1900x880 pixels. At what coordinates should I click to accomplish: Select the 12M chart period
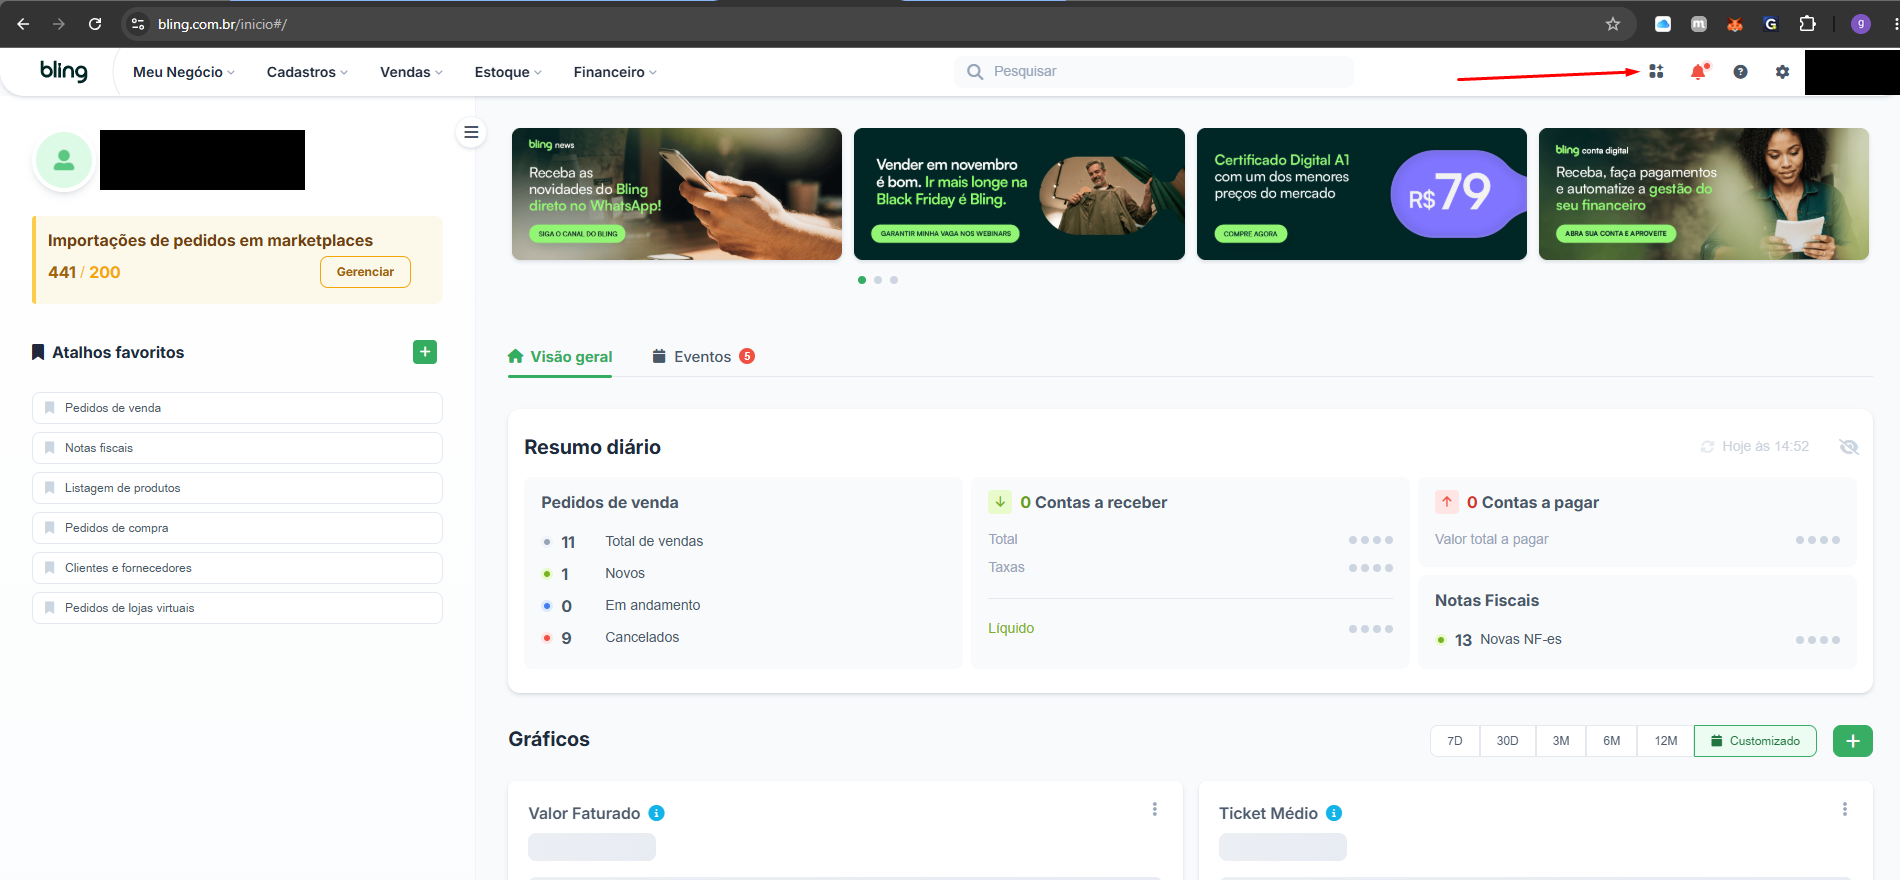pos(1666,741)
